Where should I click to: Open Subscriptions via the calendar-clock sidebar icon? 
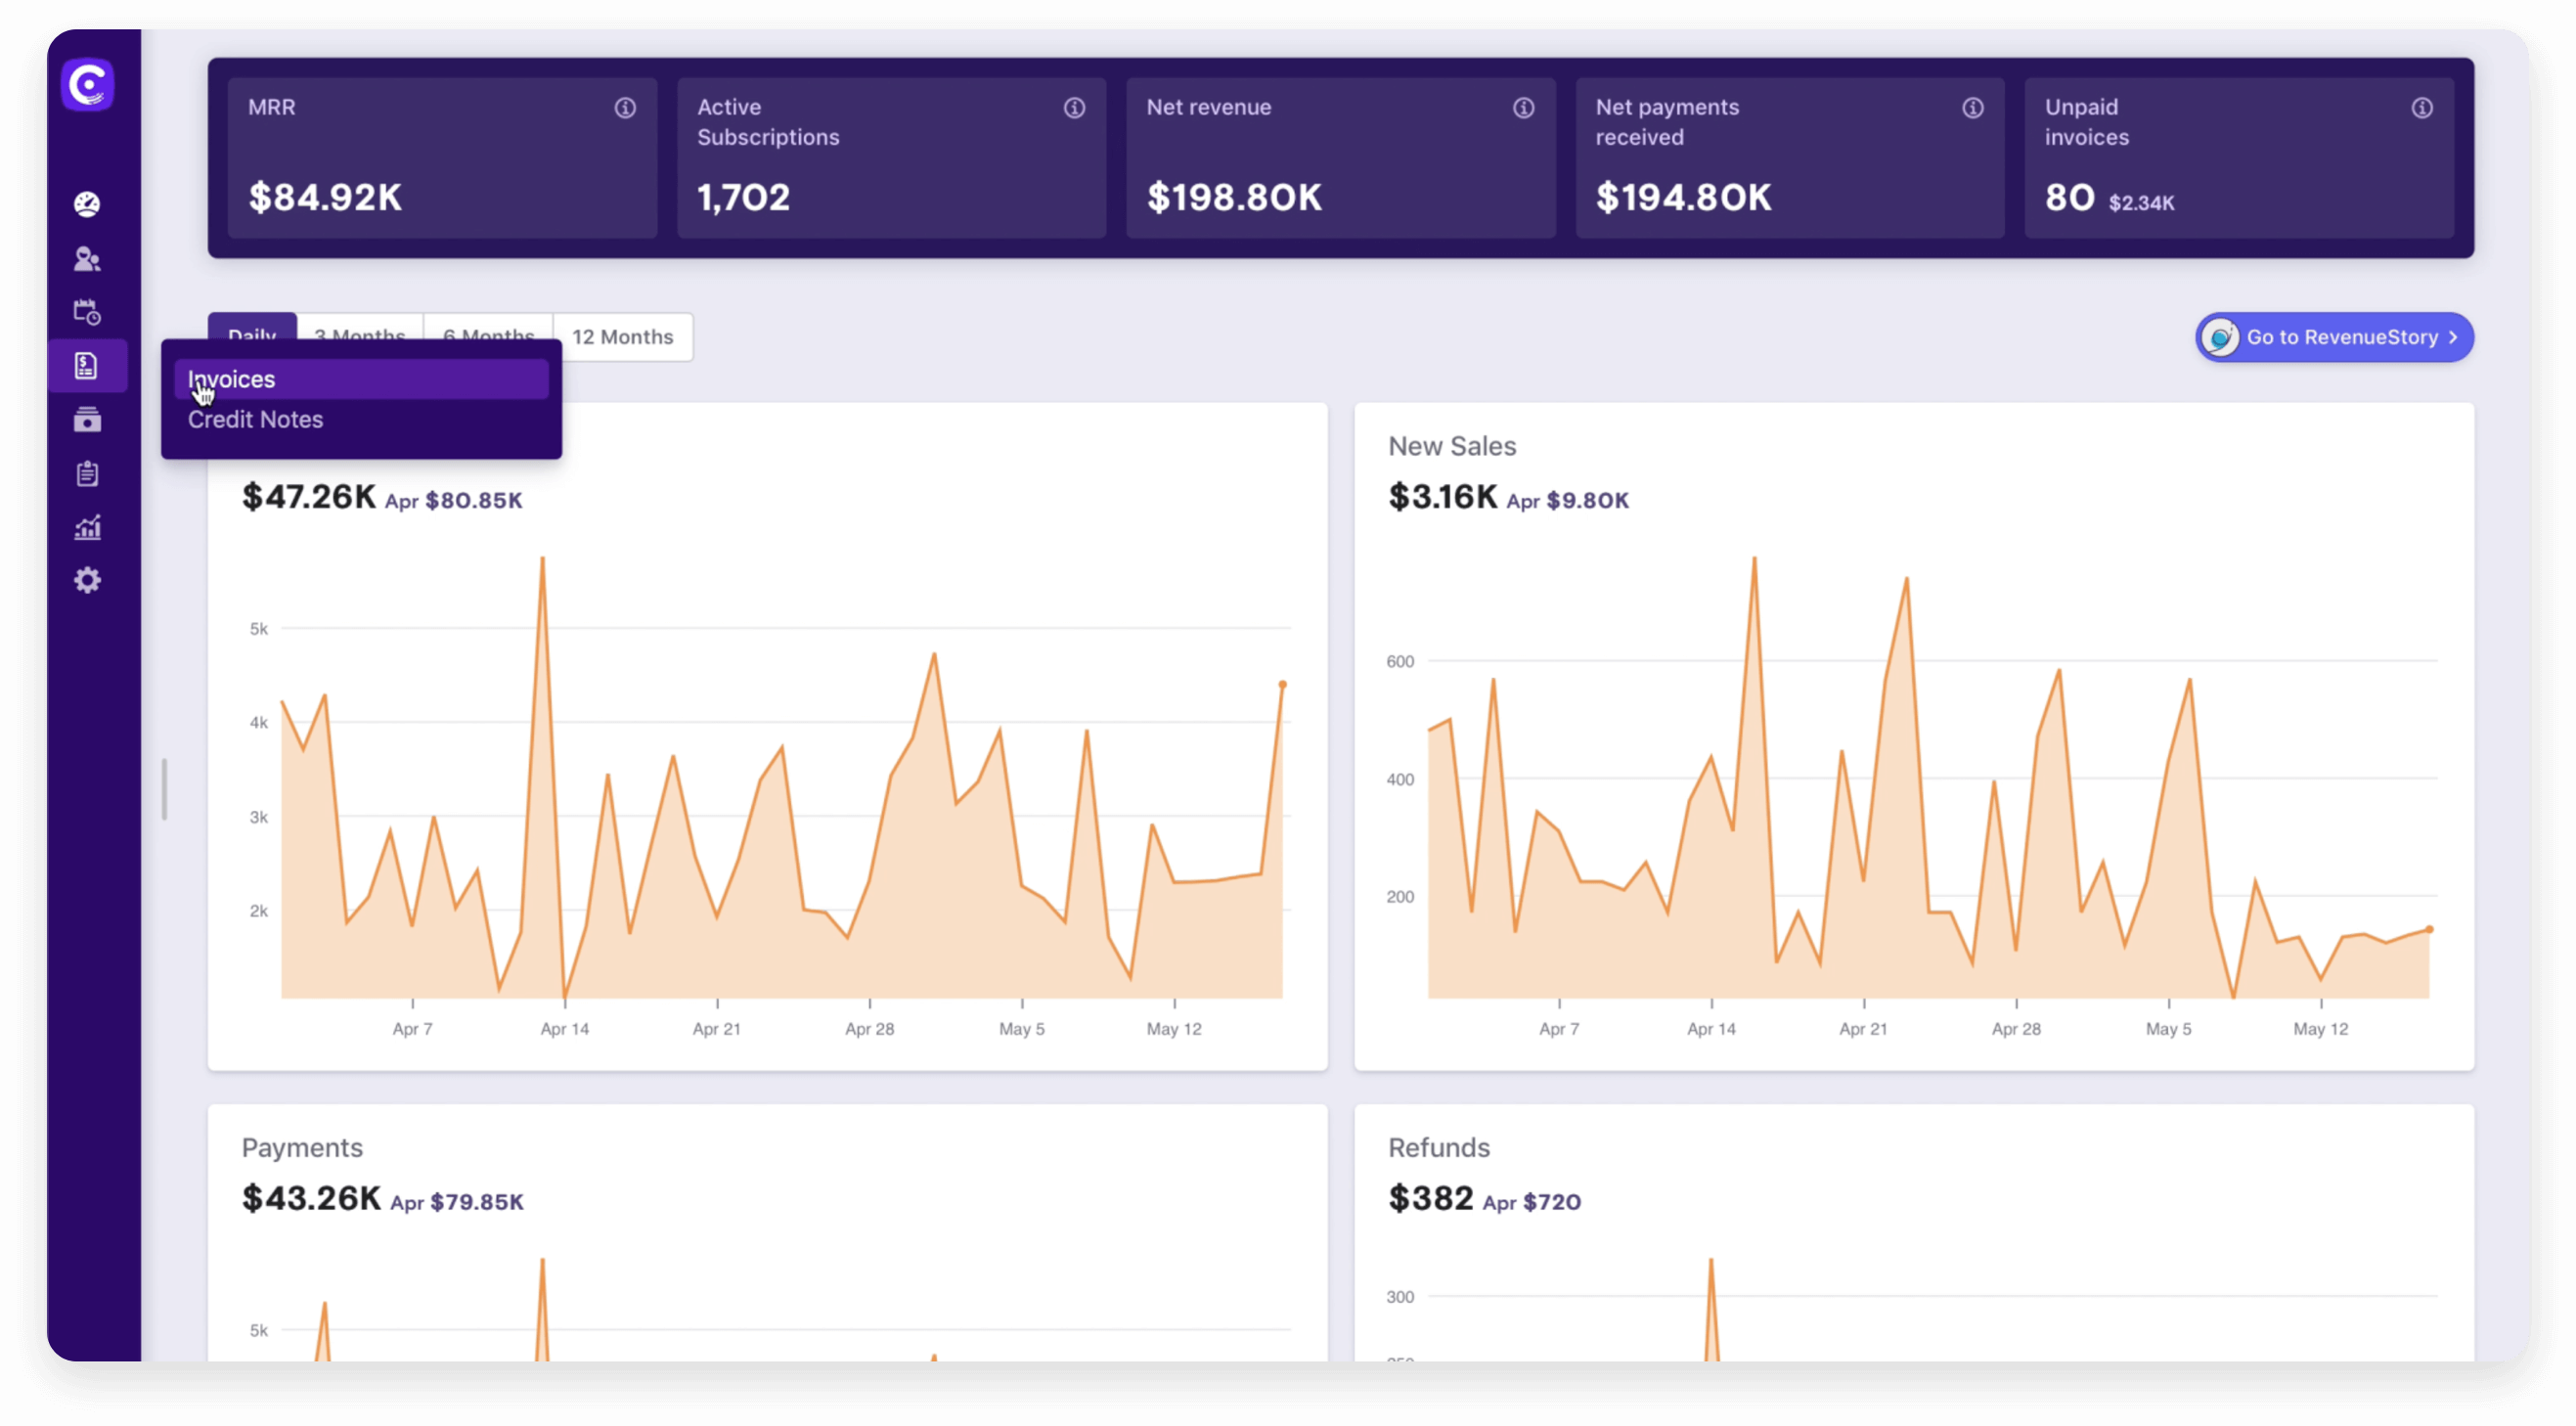88,311
